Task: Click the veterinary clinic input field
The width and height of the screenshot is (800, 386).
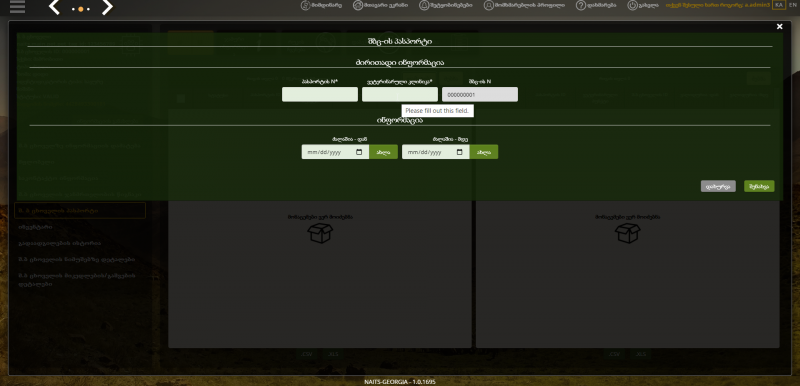Action: click(400, 94)
